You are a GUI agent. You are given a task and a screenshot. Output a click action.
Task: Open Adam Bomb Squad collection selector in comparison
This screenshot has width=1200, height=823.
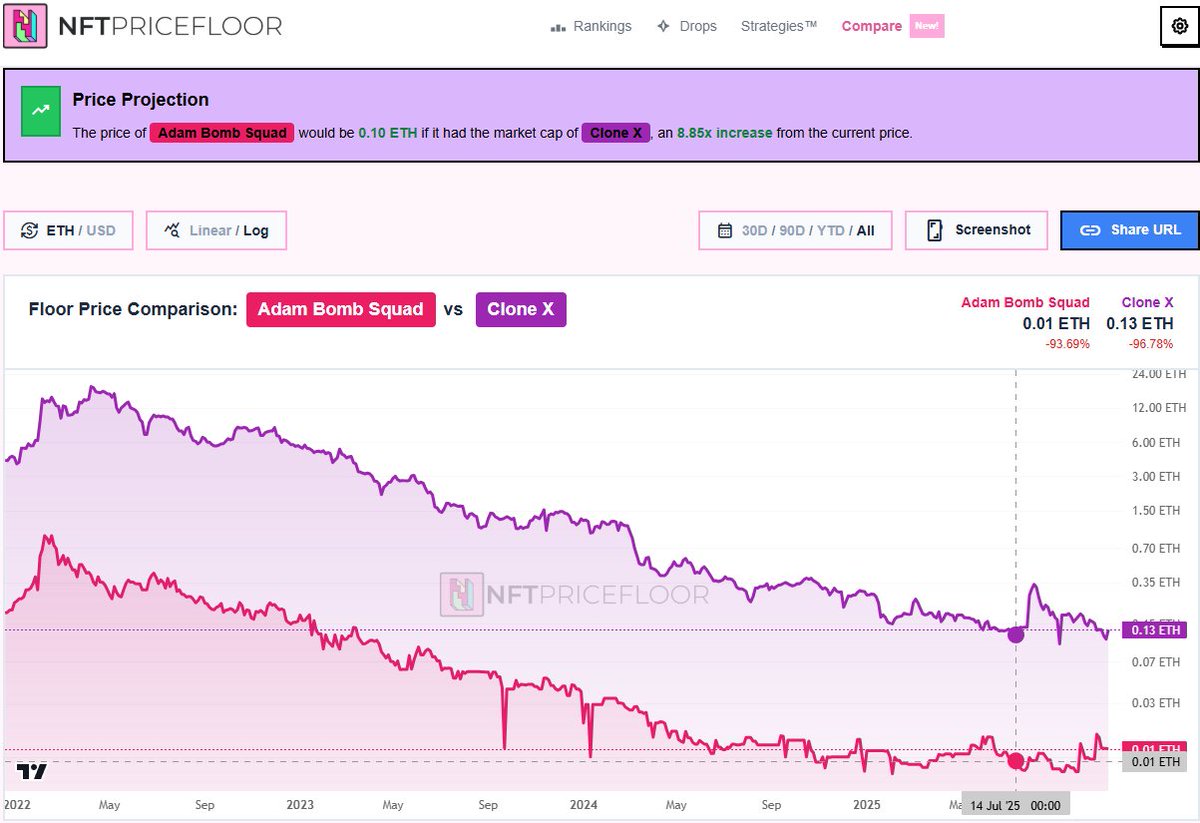[341, 310]
